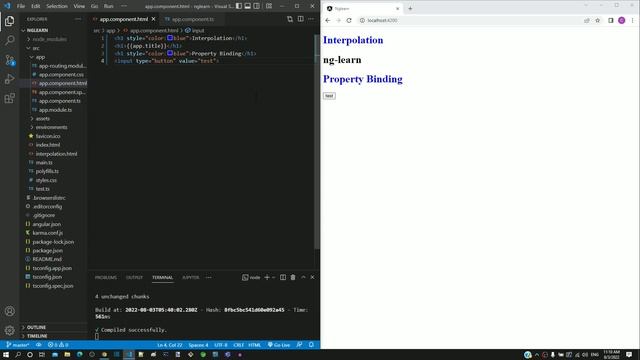Click the master branch in status bar
Image resolution: width=640 pixels, height=360 pixels.
point(18,345)
